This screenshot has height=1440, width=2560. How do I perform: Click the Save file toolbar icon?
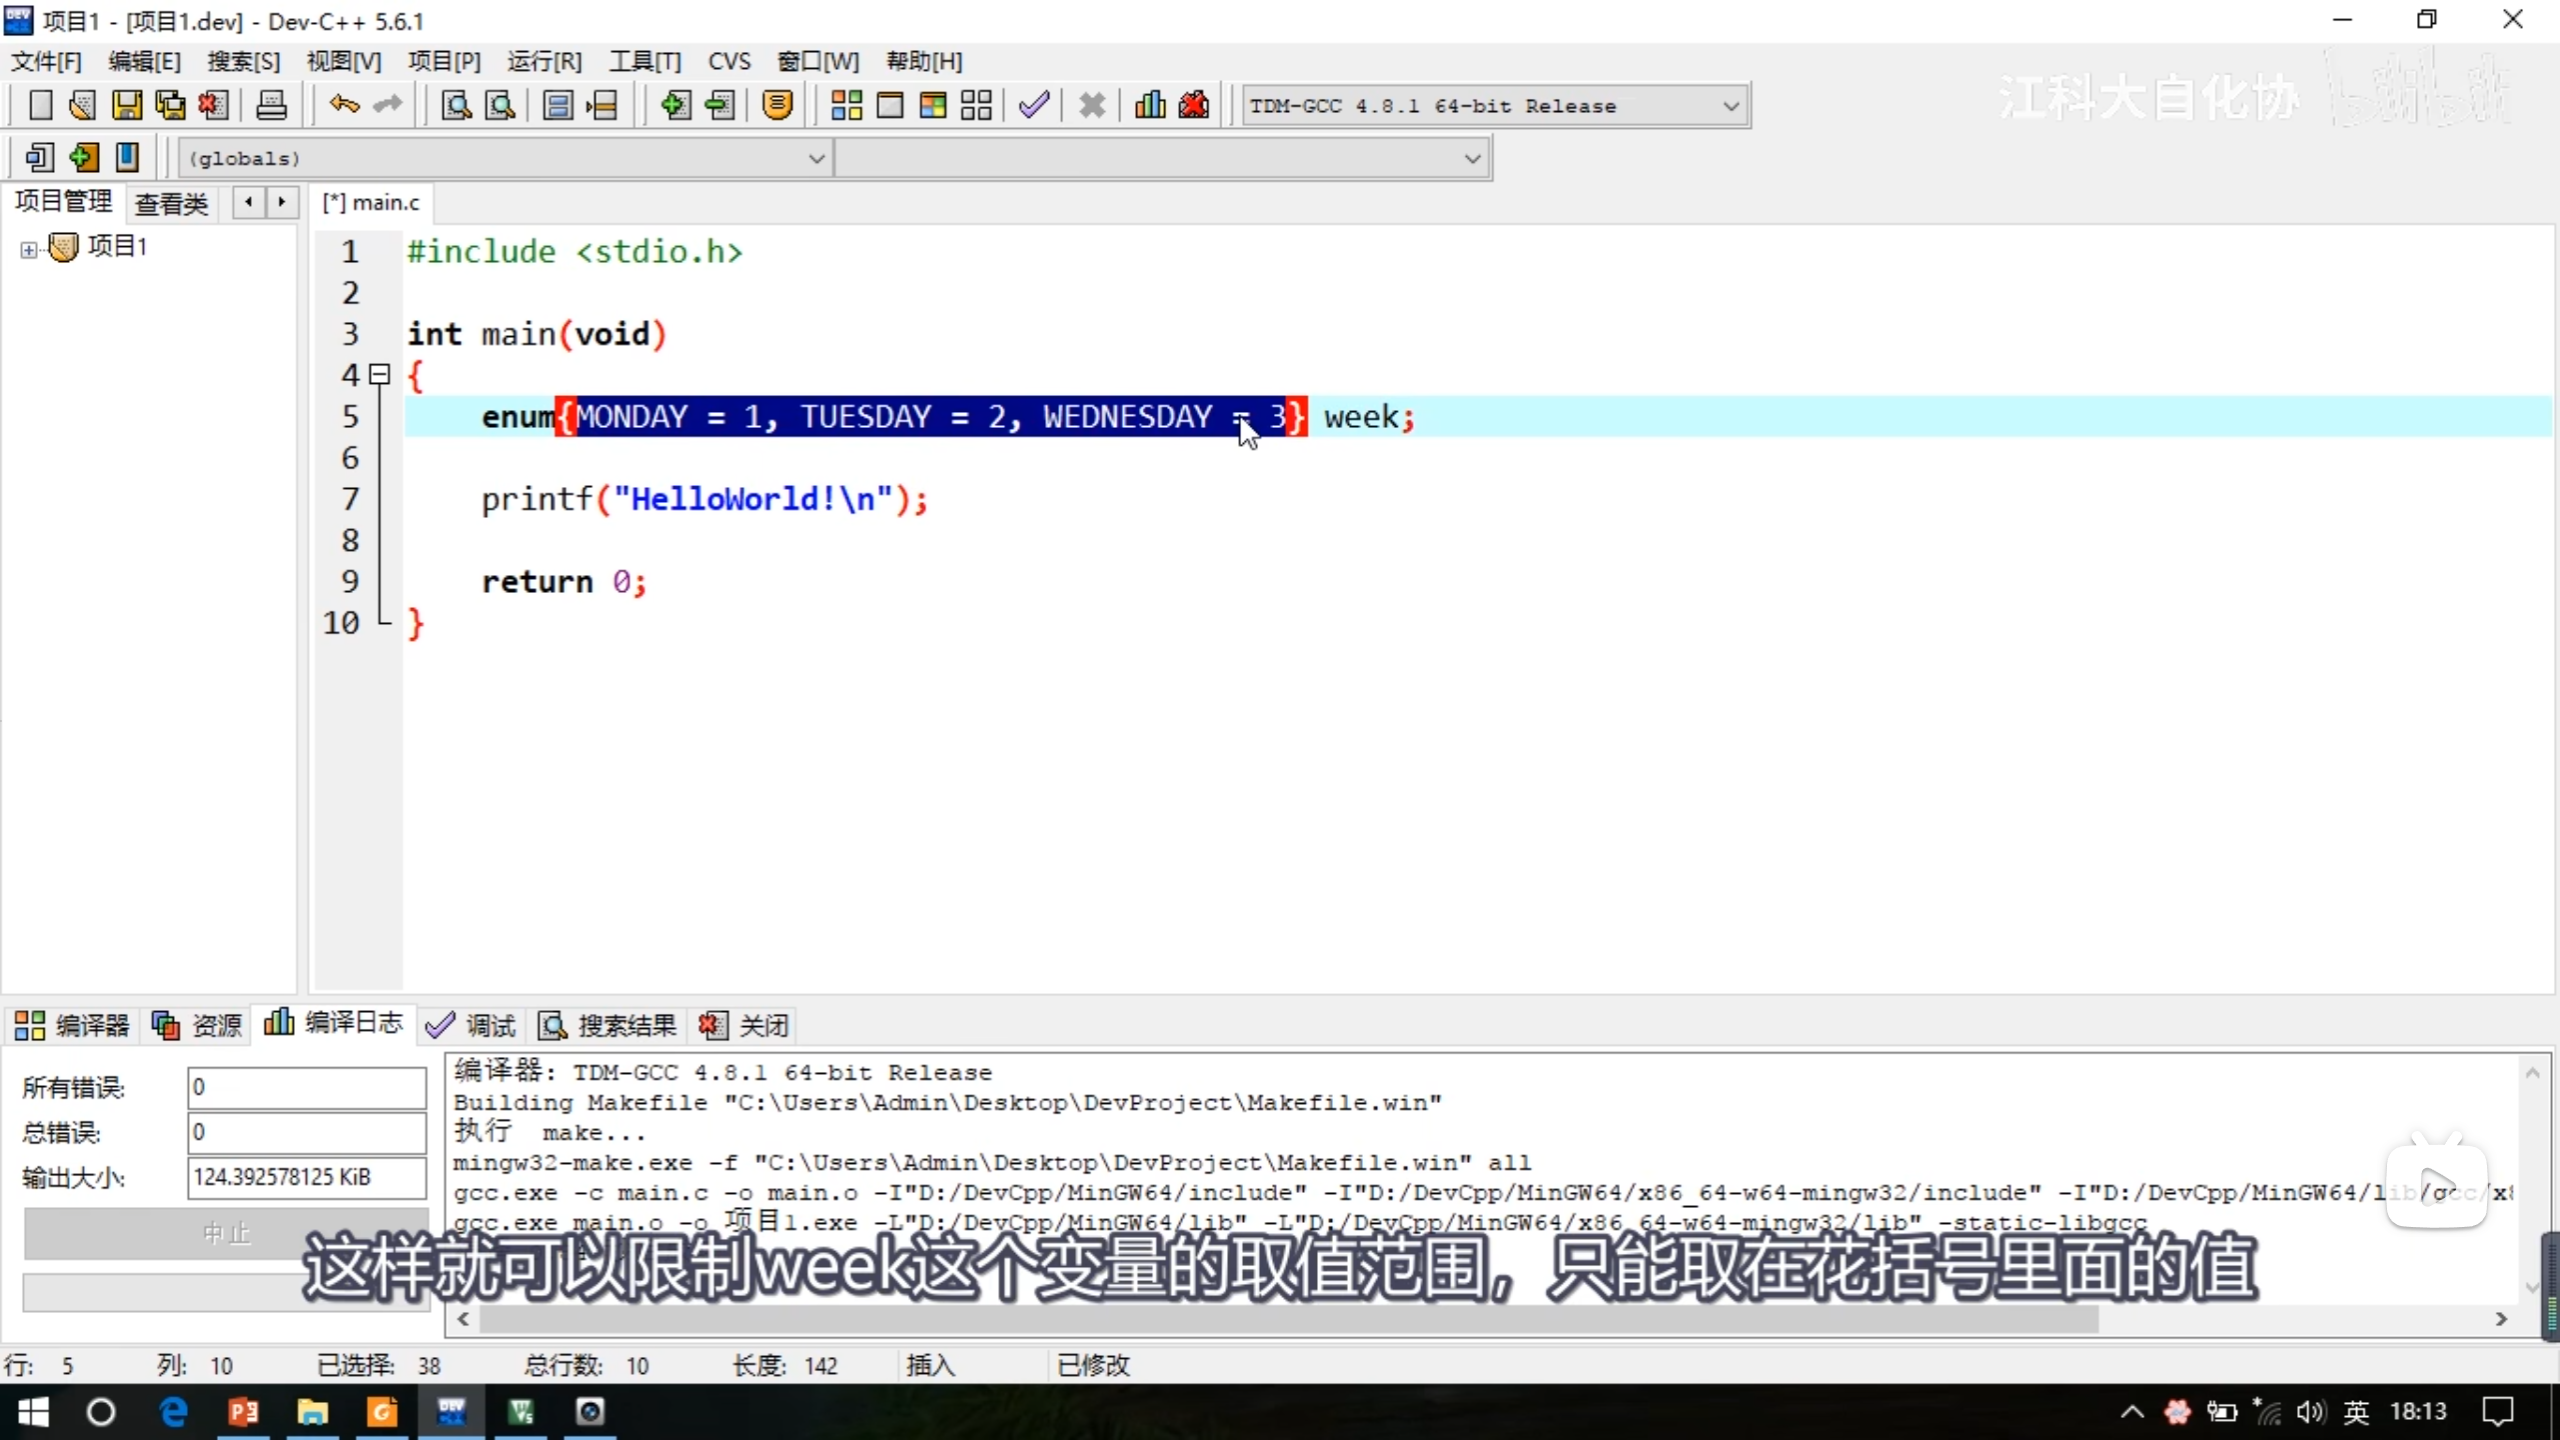(126, 105)
